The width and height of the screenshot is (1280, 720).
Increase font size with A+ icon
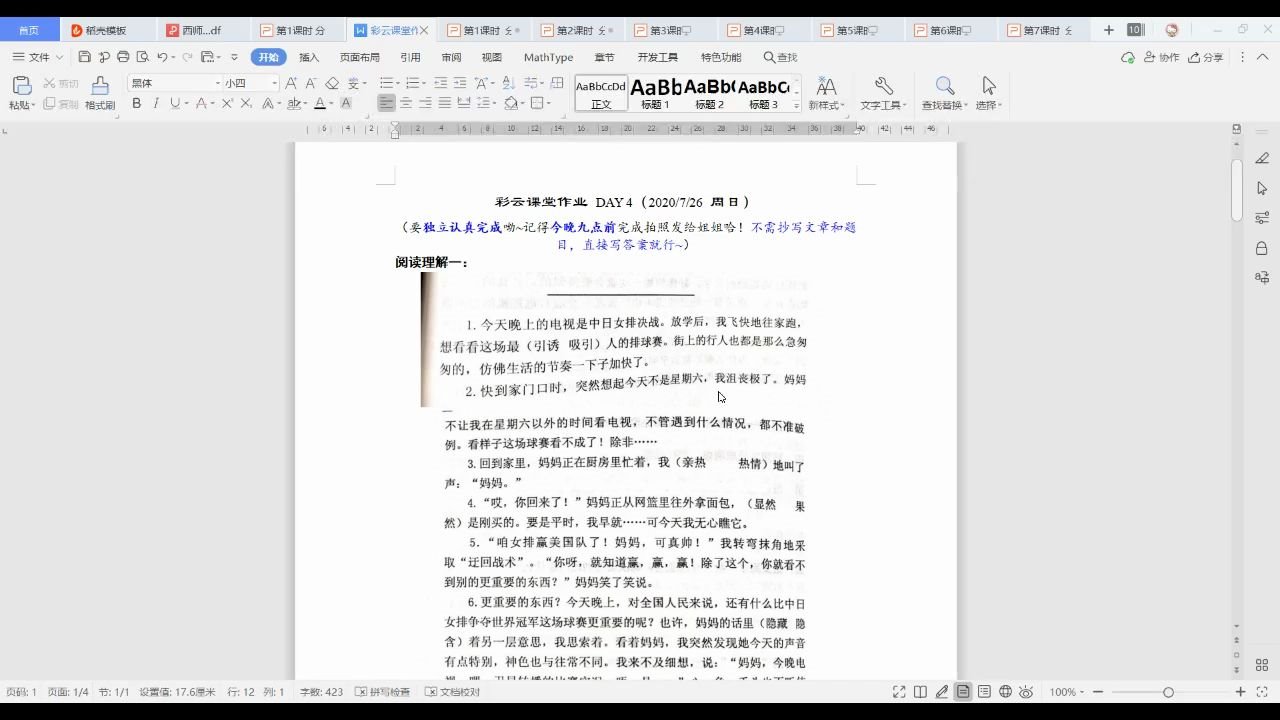click(291, 83)
